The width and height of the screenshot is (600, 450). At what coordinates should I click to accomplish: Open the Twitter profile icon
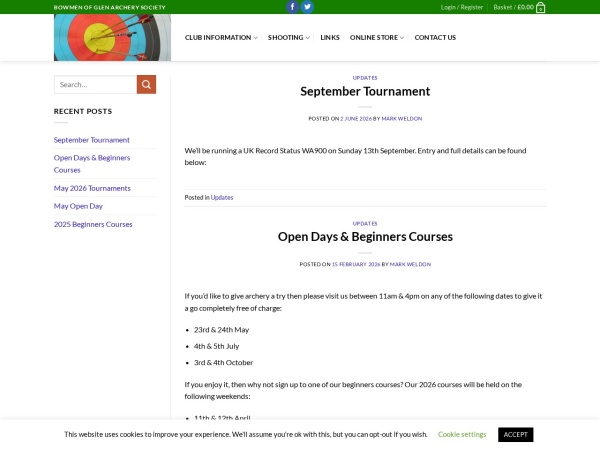307,7
